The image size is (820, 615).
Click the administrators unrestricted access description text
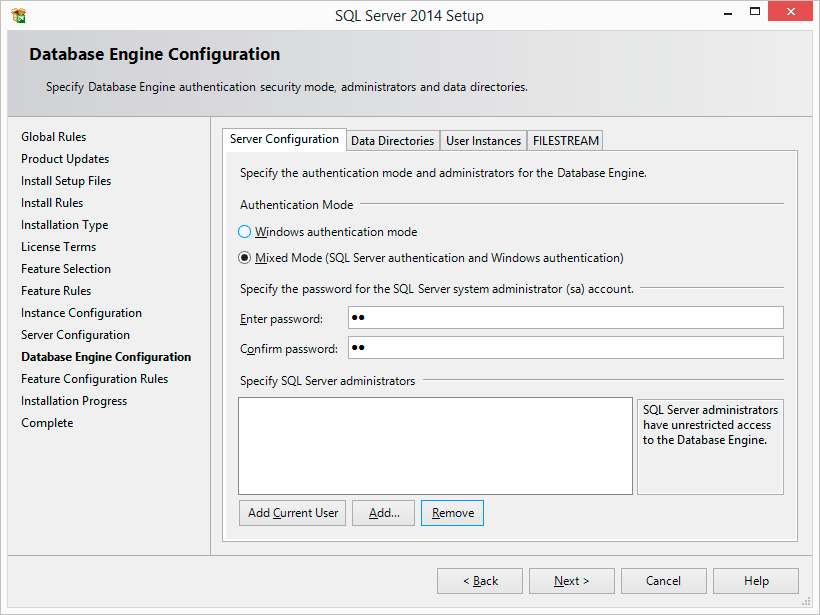710,425
